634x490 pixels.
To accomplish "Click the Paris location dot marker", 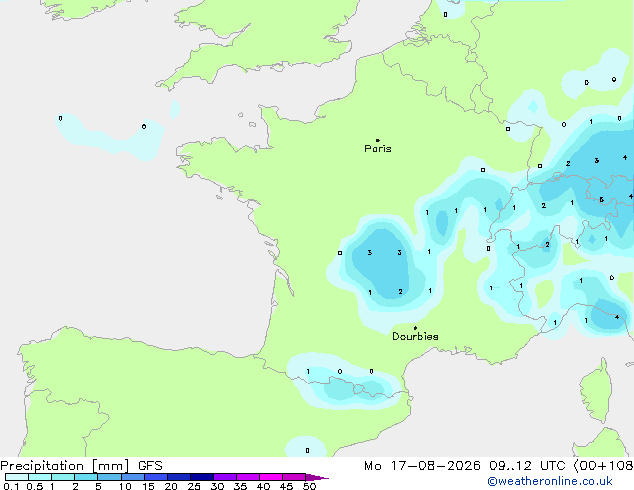I will tap(378, 140).
